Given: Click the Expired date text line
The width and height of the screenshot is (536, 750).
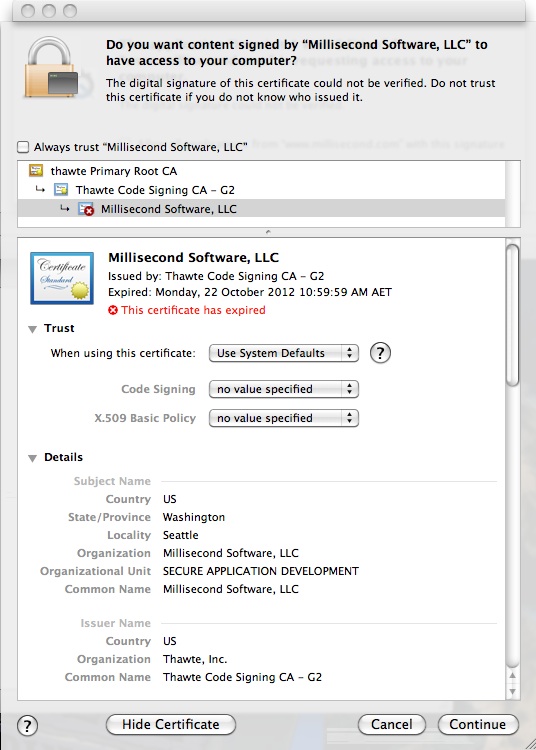Looking at the screenshot, I should coord(250,292).
